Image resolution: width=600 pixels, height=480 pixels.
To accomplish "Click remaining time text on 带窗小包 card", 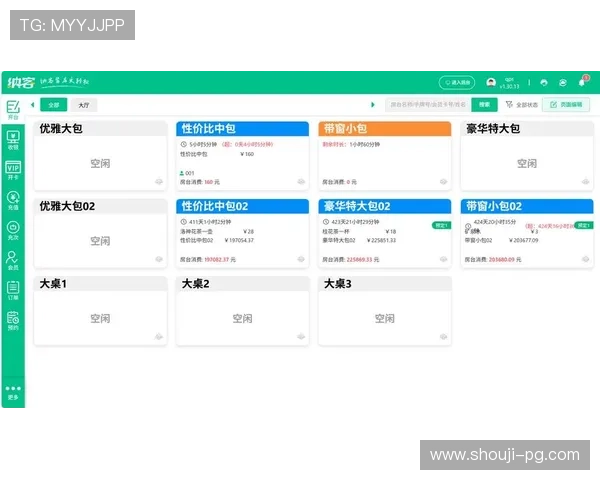I will coord(351,144).
